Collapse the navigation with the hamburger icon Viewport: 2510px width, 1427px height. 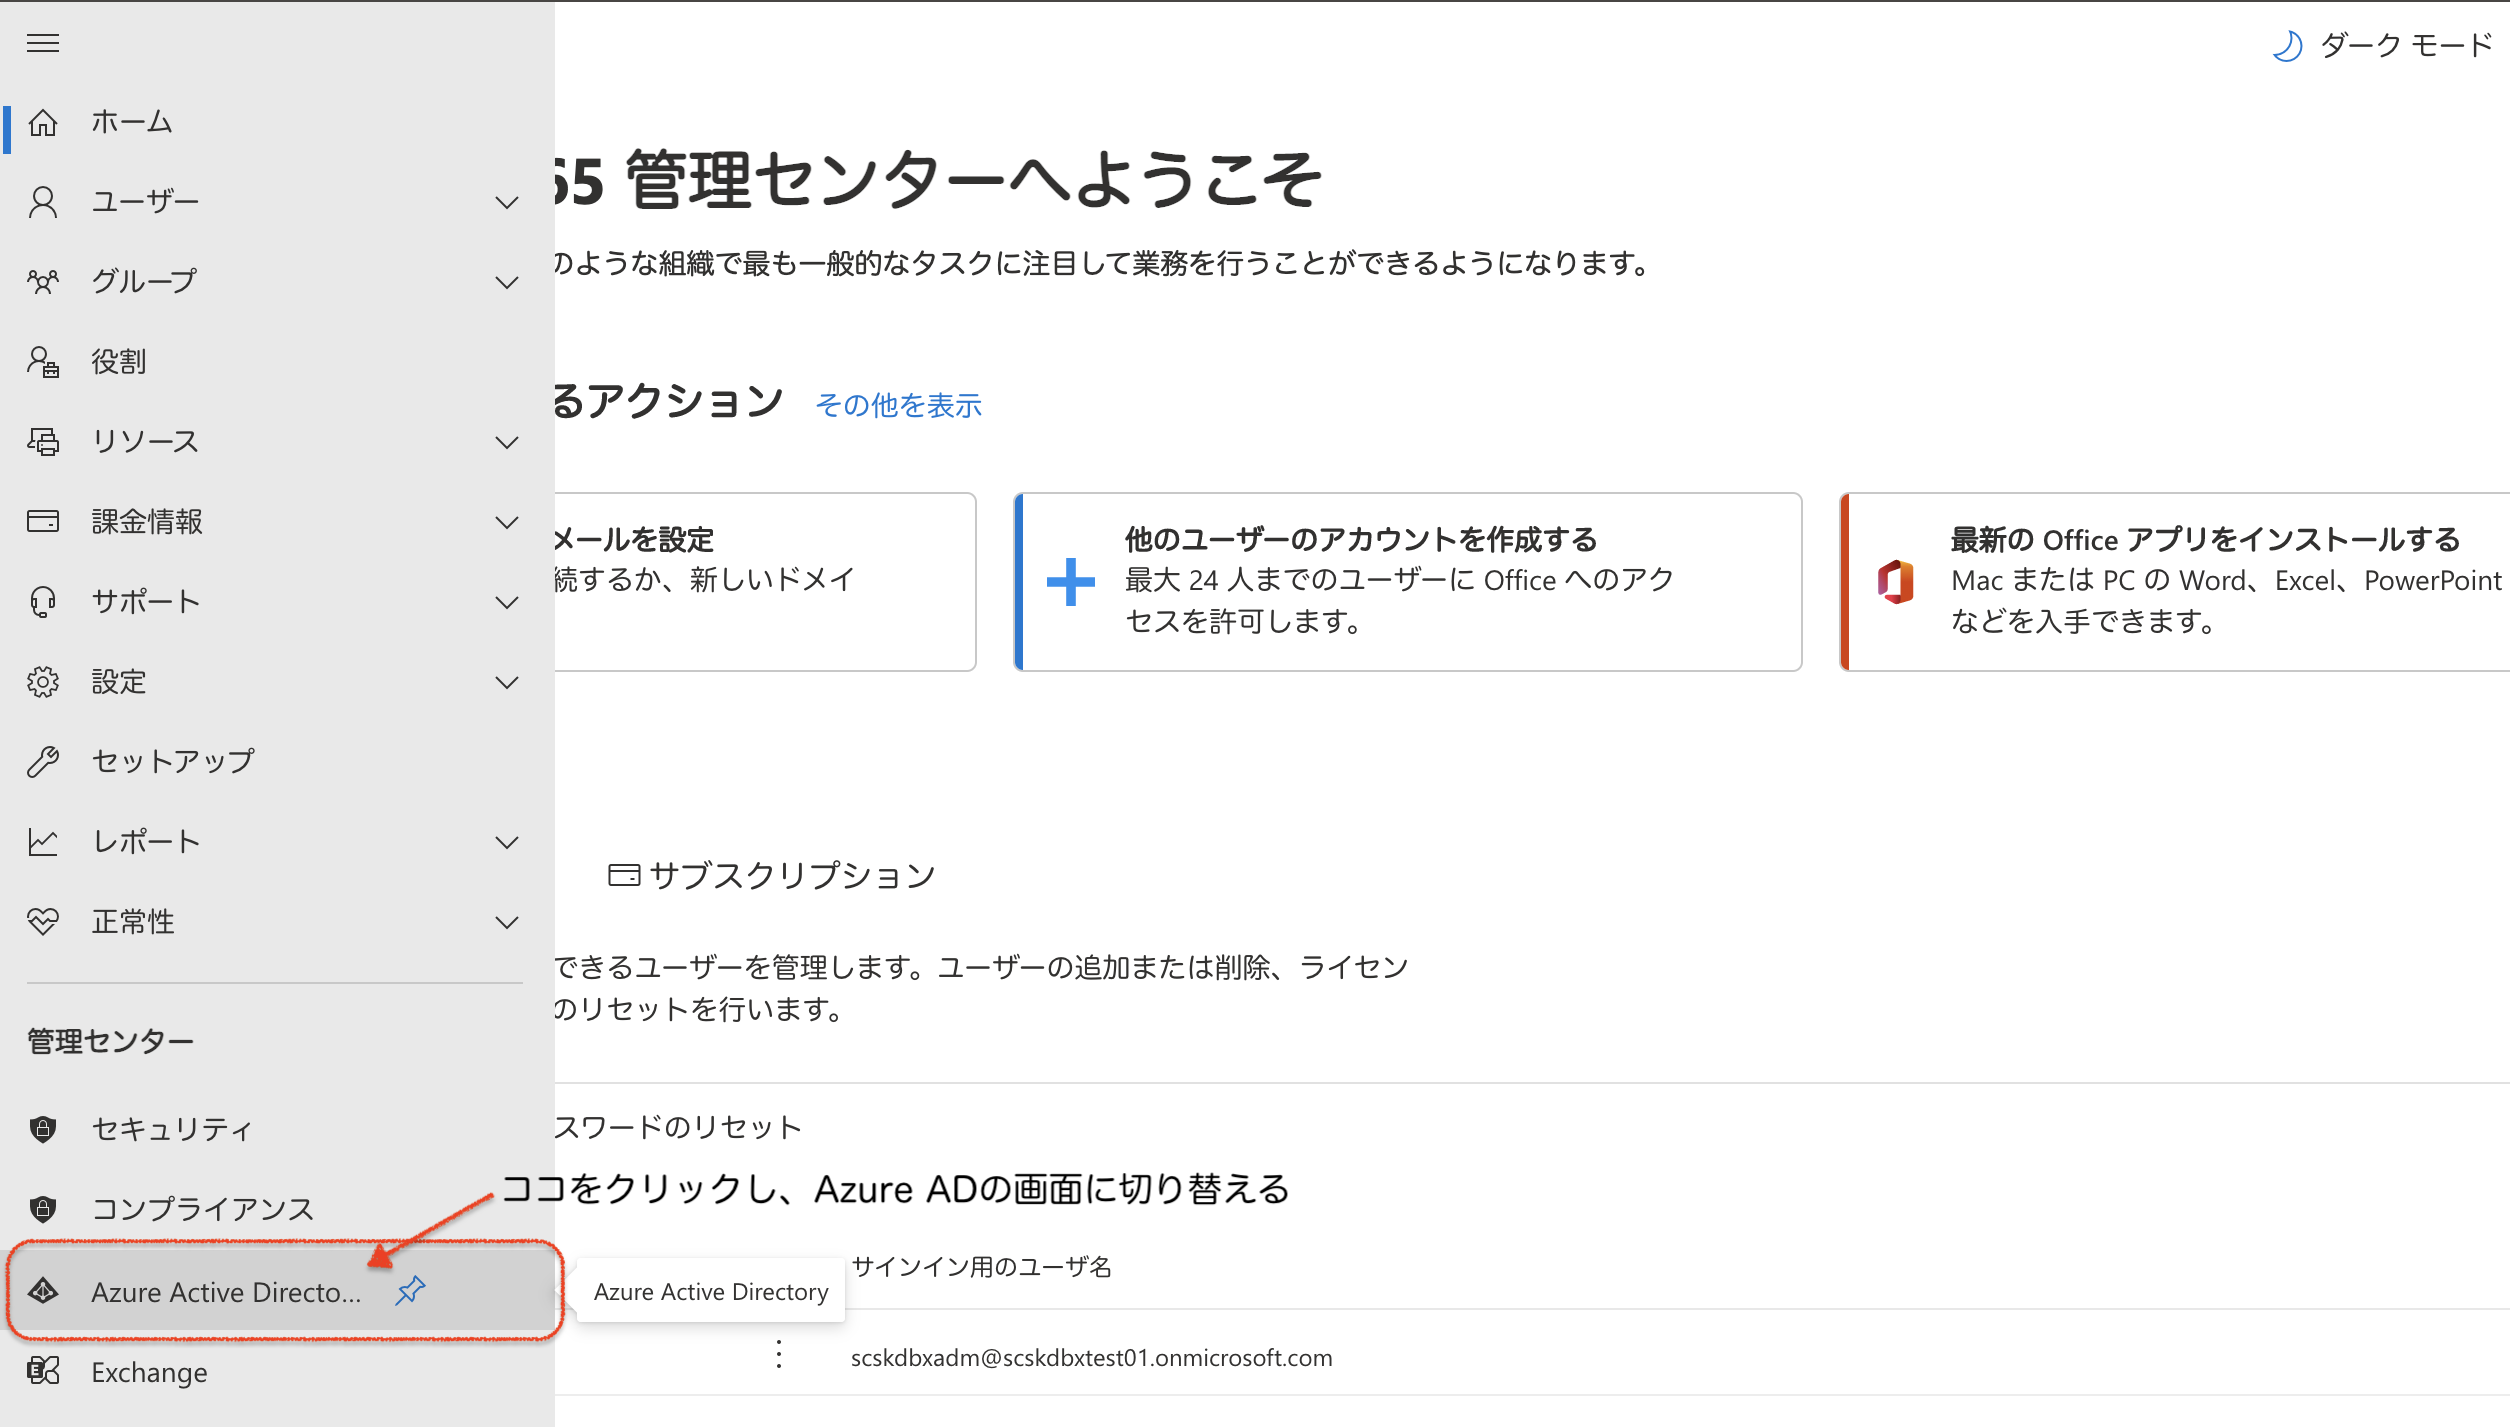[43, 43]
